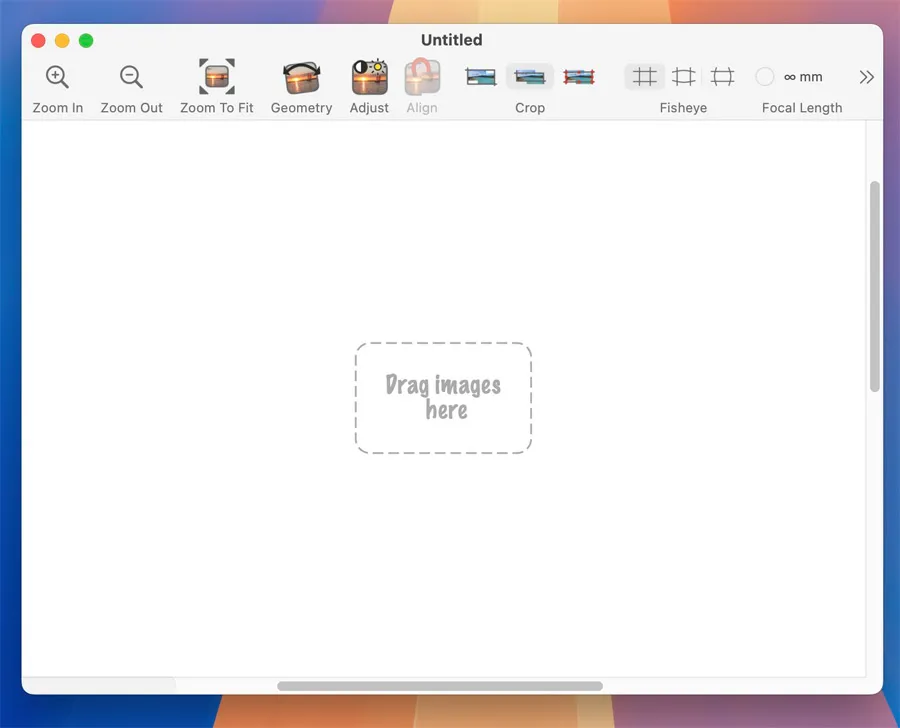Click the ∞ mm focal length field
The width and height of the screenshot is (900, 728).
point(803,77)
